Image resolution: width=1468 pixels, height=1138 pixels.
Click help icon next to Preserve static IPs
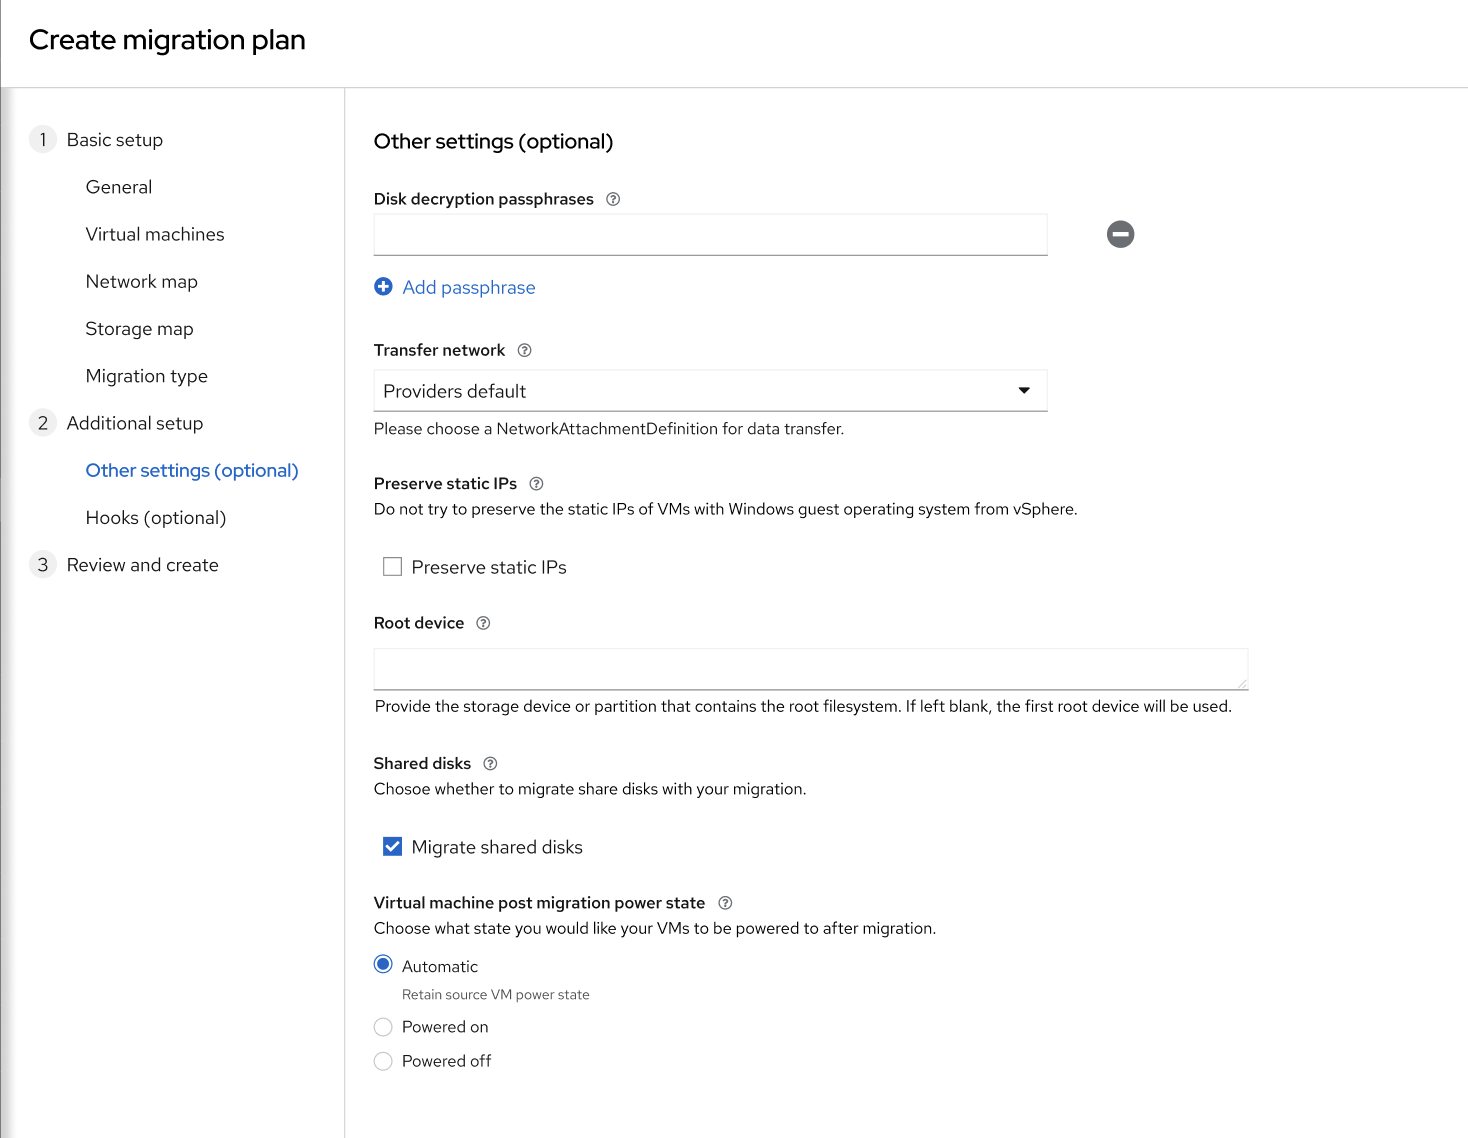tap(536, 484)
